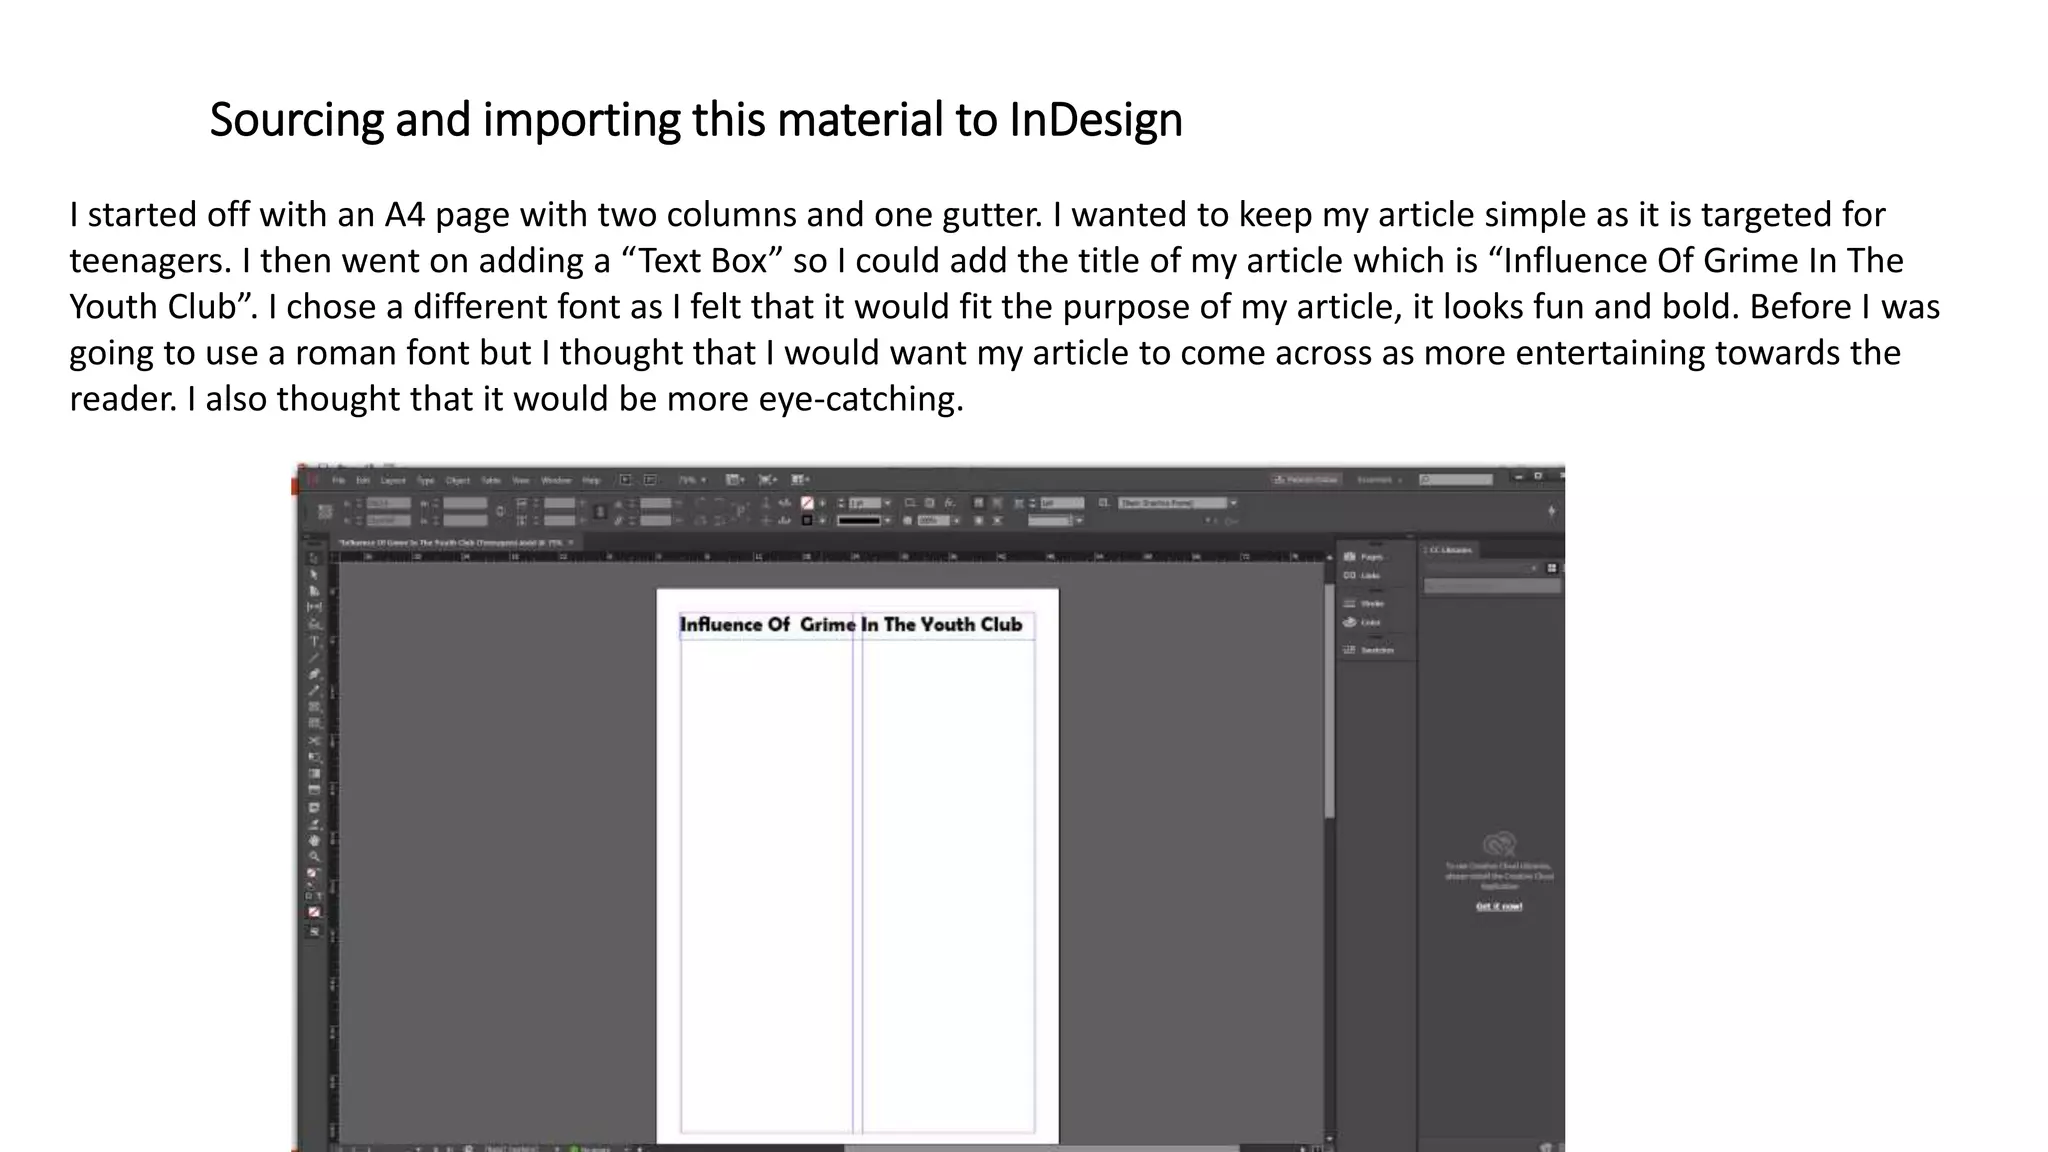Open the Layout menu
Screen dimensions: 2048x1152
point(393,480)
